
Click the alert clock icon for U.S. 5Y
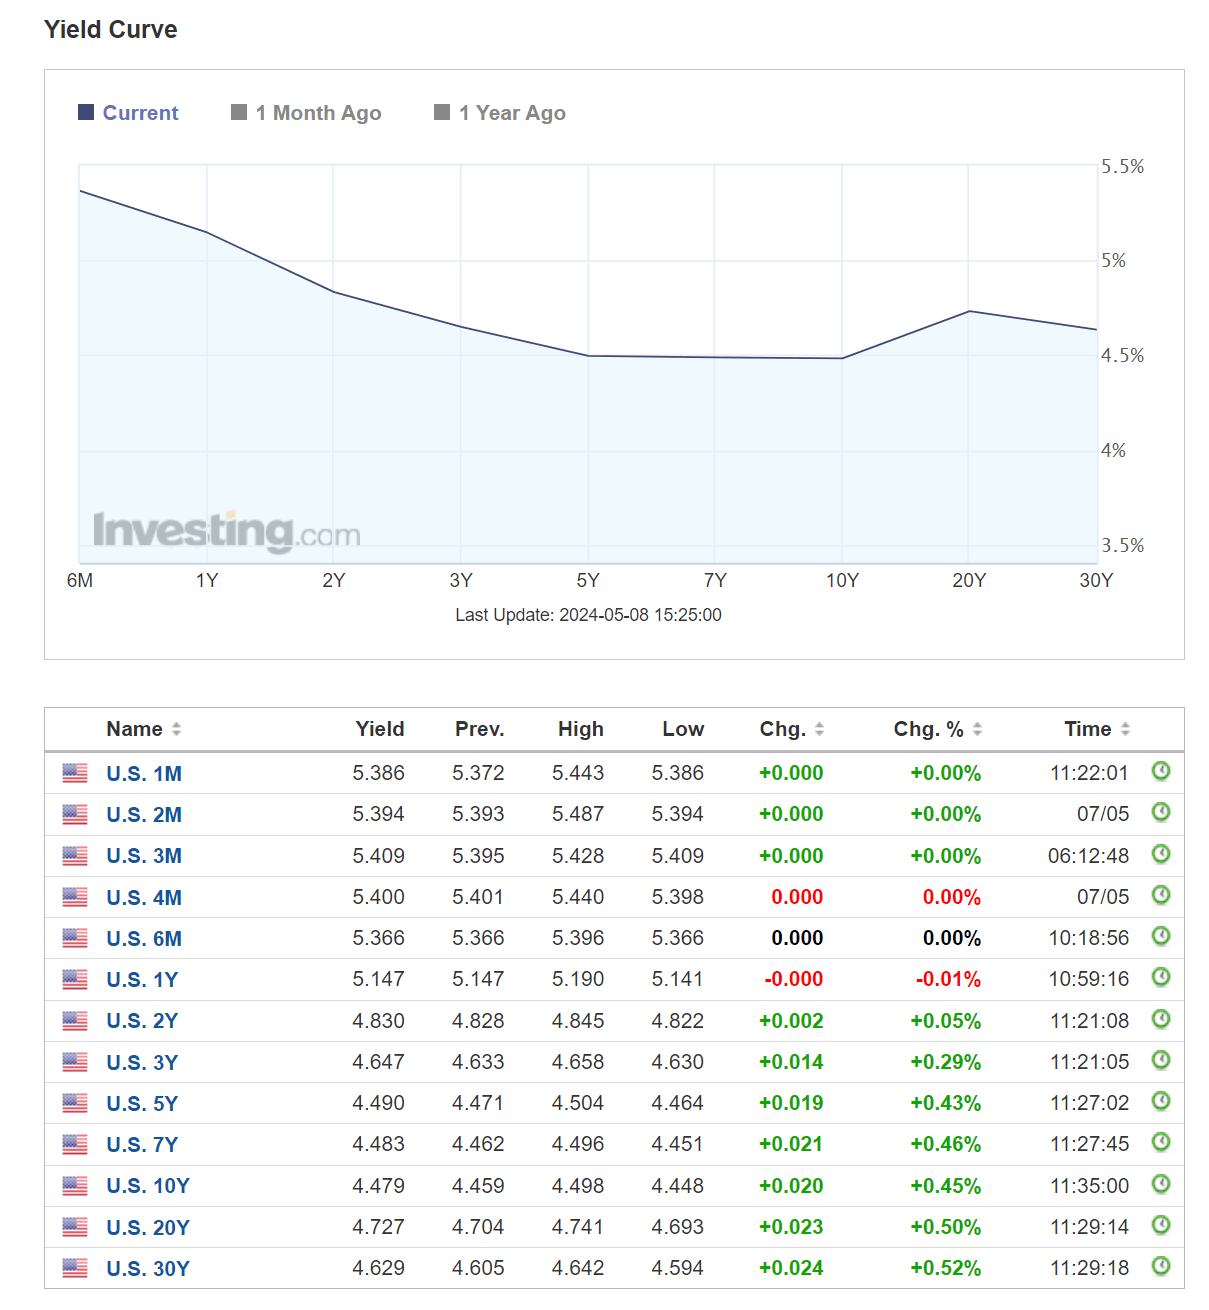(x=1160, y=1101)
